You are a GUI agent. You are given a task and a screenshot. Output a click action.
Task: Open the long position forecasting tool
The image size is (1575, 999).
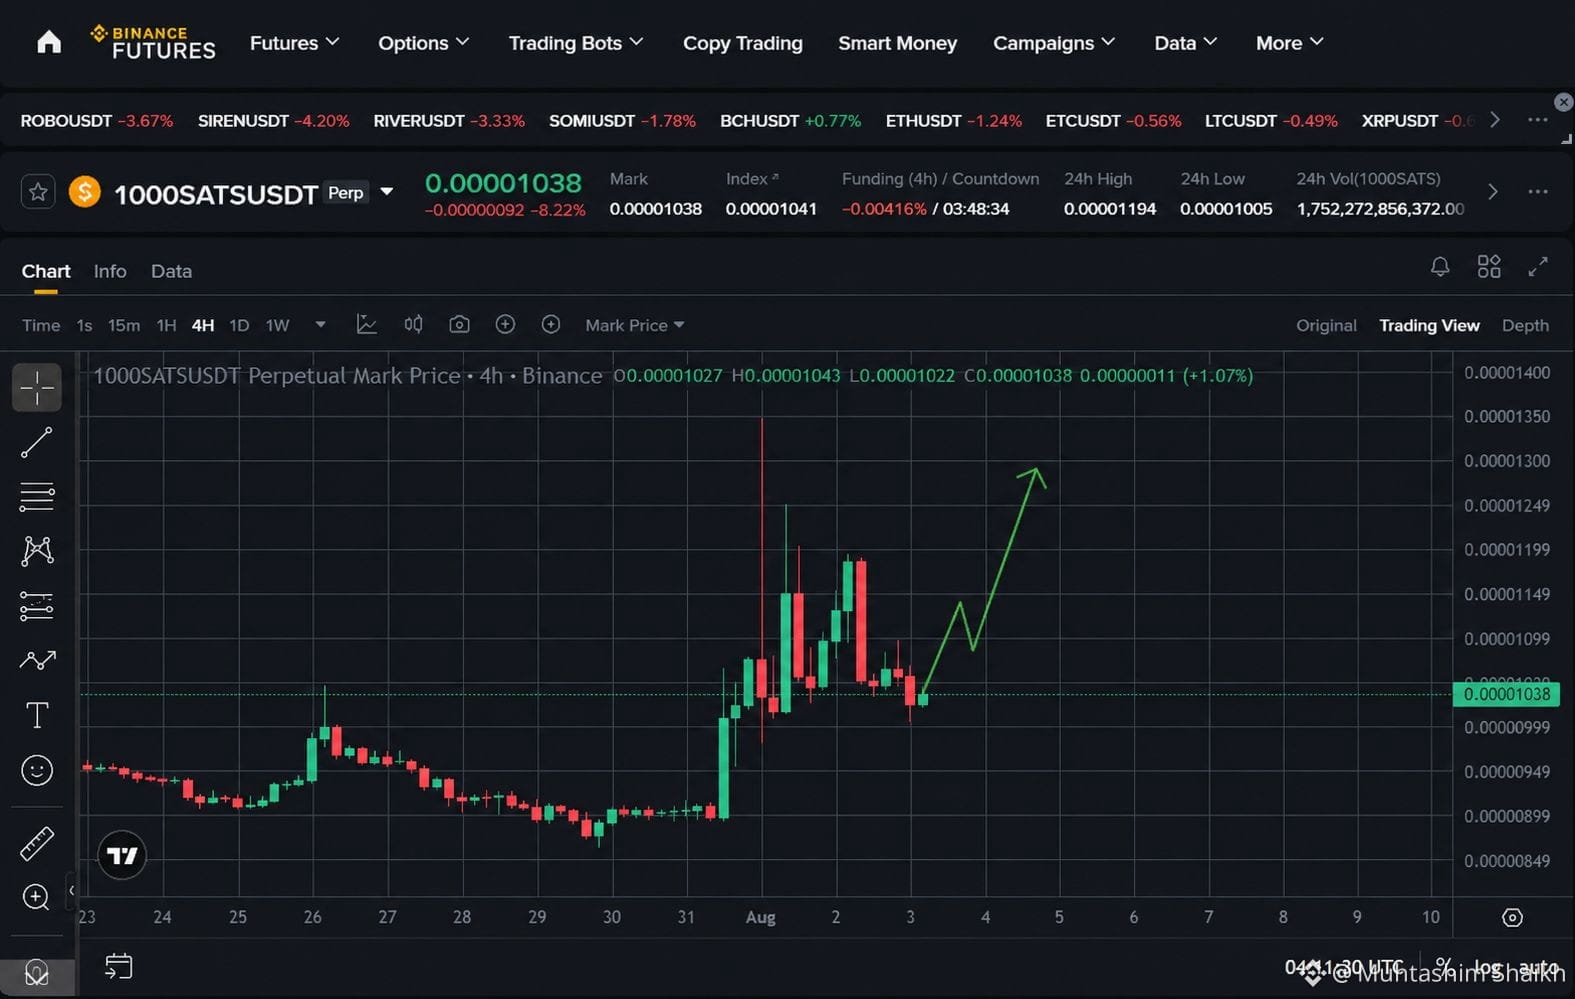(x=37, y=605)
